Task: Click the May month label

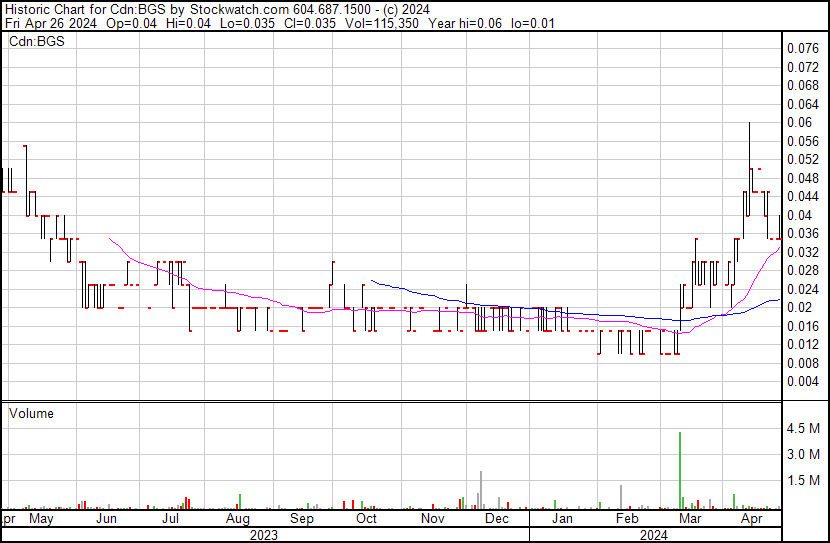Action: (x=41, y=519)
